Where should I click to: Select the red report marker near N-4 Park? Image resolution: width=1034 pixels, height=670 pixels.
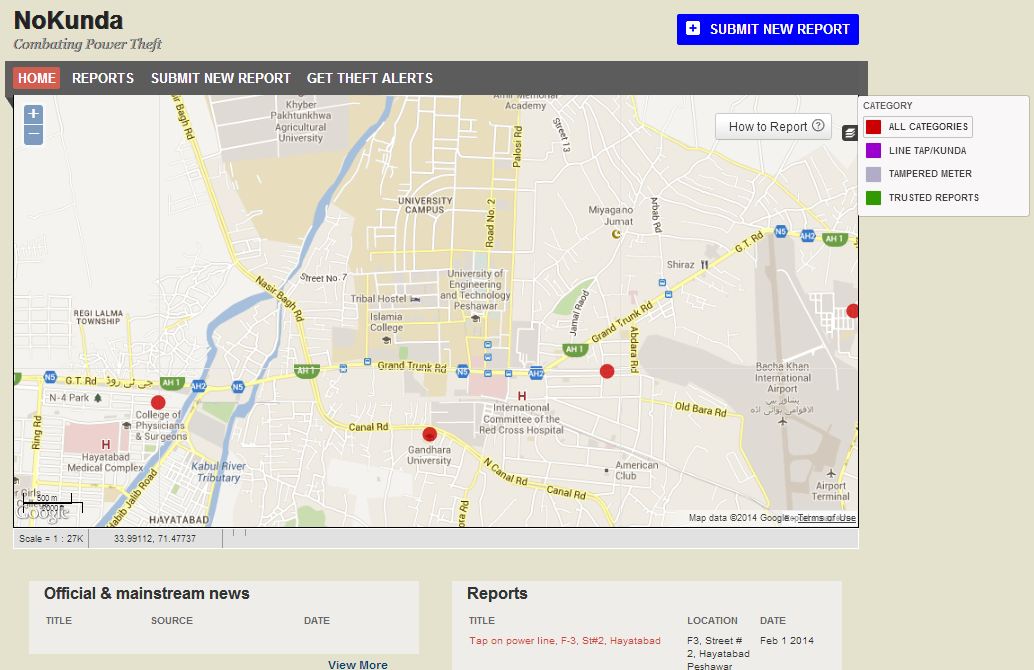[x=158, y=402]
